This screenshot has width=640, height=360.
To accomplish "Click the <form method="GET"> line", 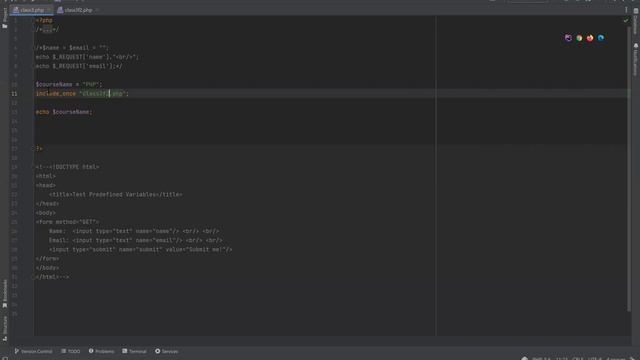I will 67,222.
